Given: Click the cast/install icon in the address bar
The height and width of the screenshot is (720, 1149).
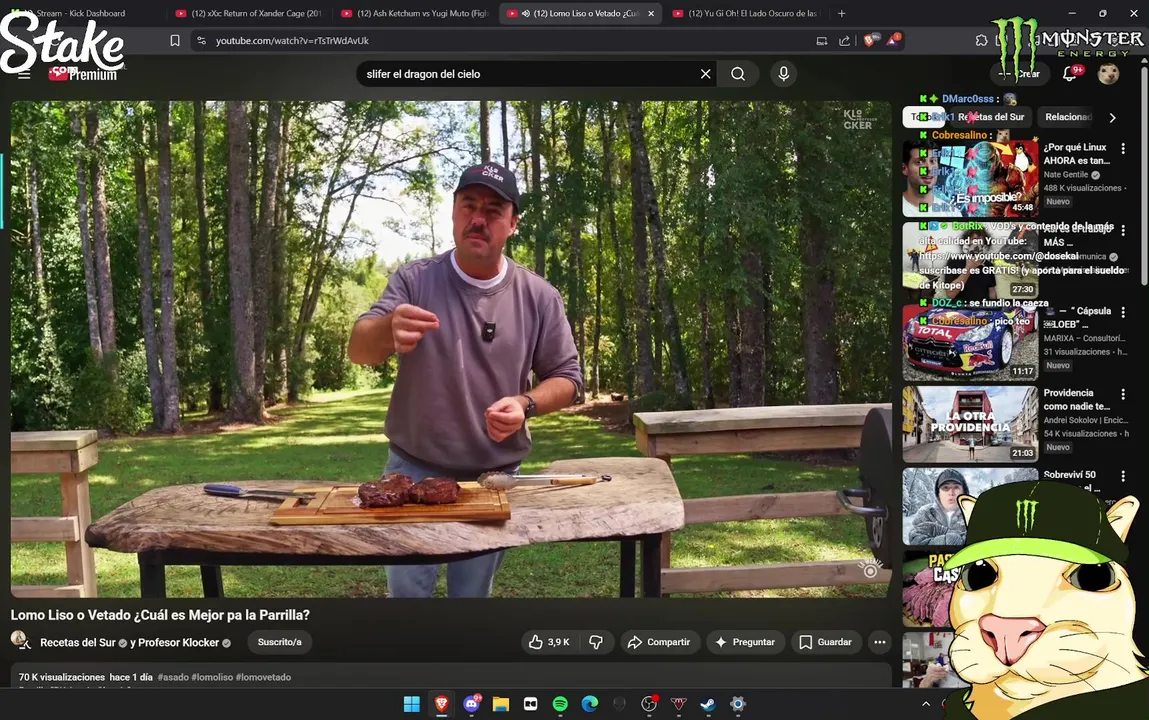Looking at the screenshot, I should pyautogui.click(x=821, y=41).
